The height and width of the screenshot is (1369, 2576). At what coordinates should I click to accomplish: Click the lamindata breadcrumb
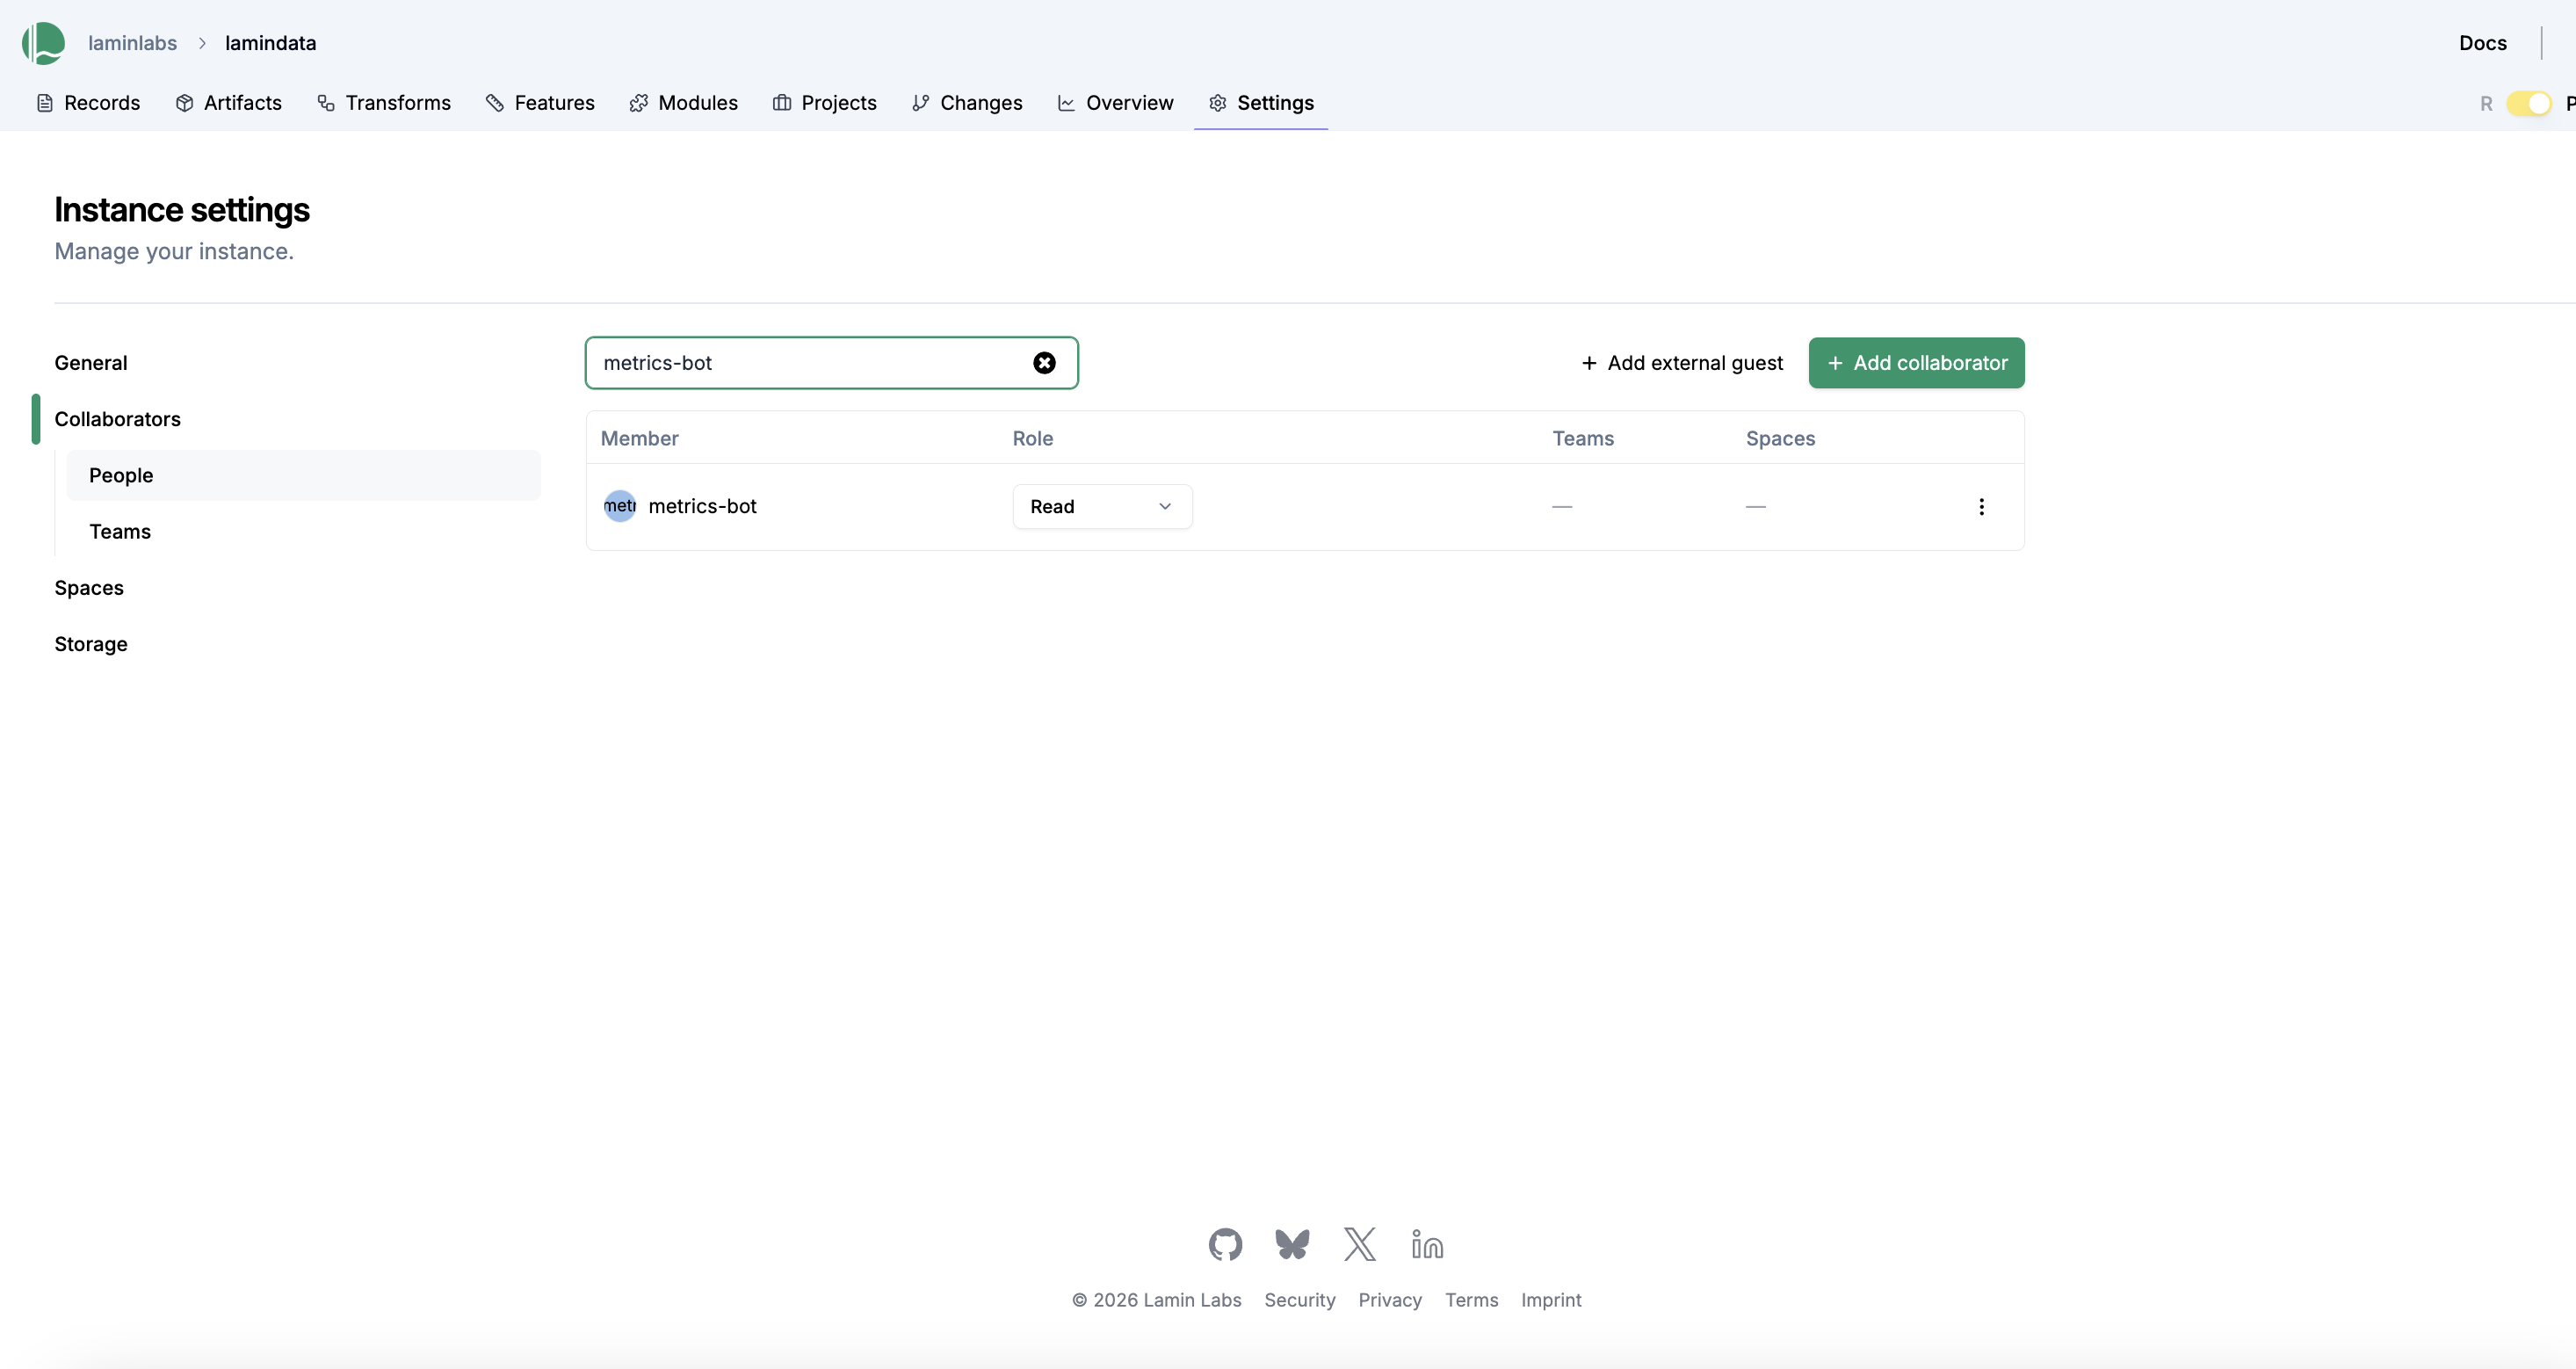(270, 43)
